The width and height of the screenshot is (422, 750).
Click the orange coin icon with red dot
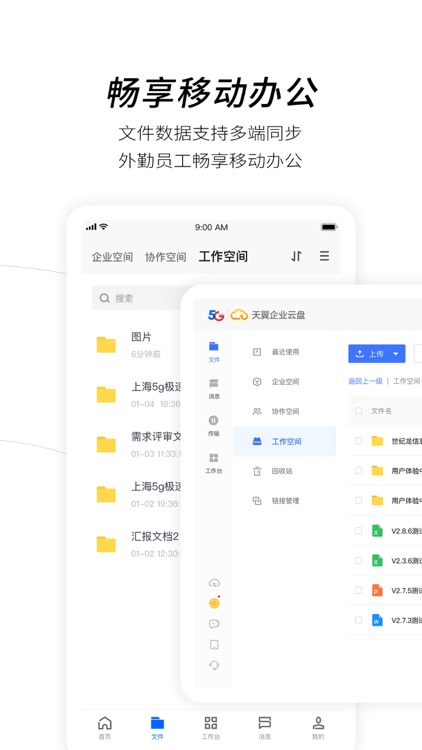point(214,603)
